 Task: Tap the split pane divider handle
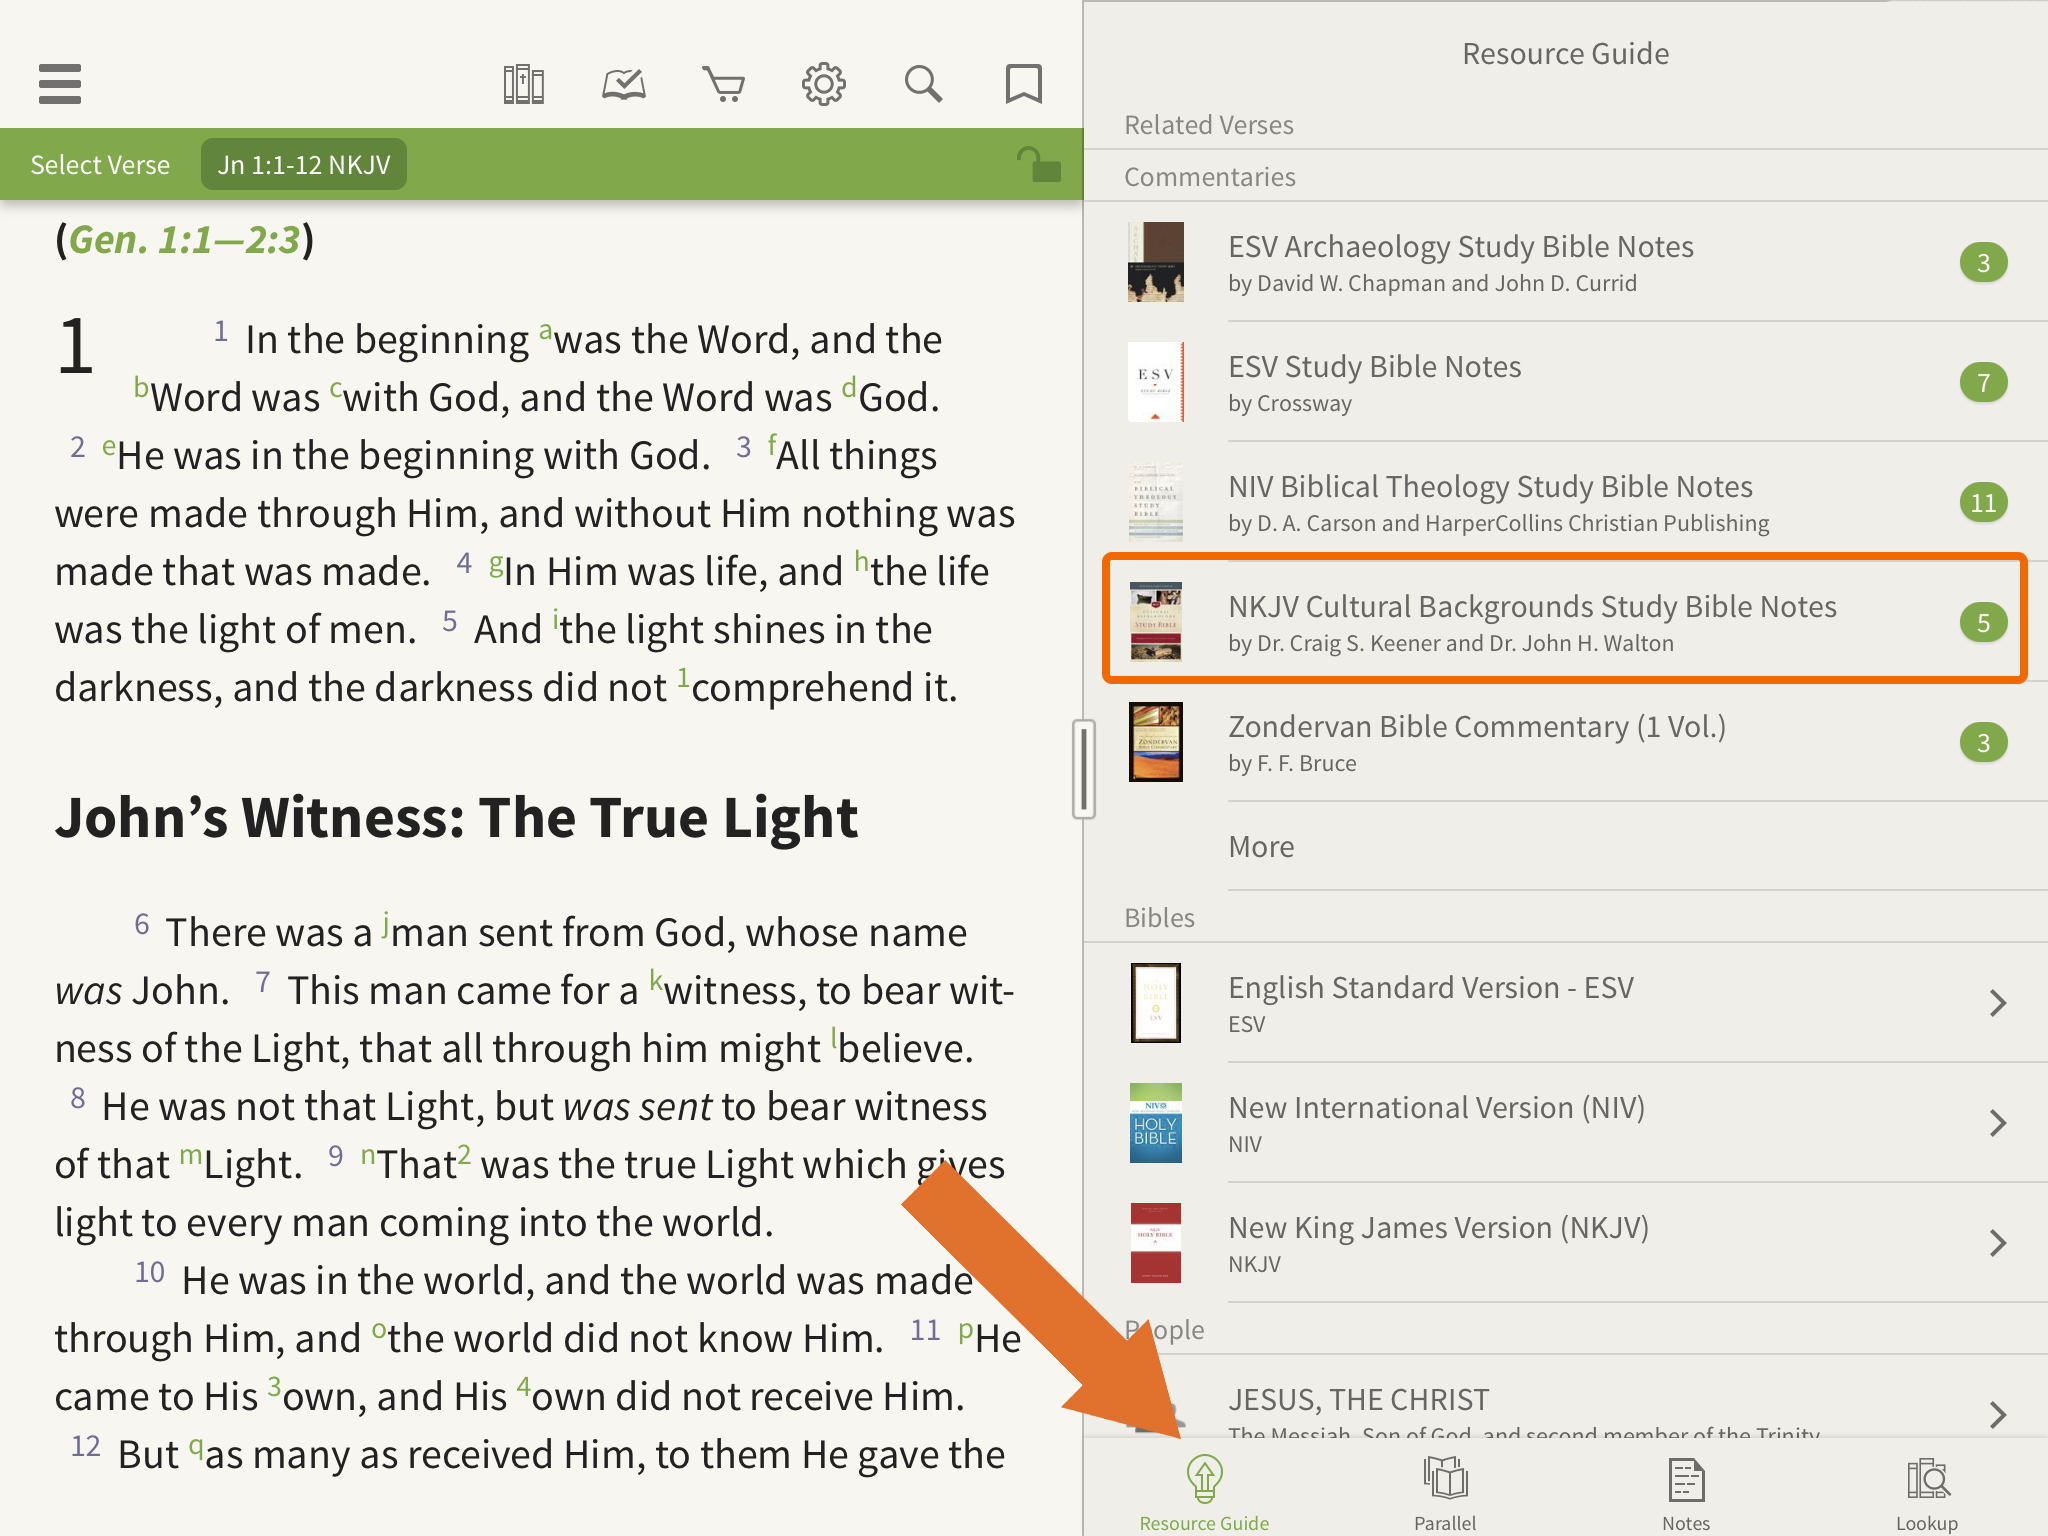point(1083,768)
